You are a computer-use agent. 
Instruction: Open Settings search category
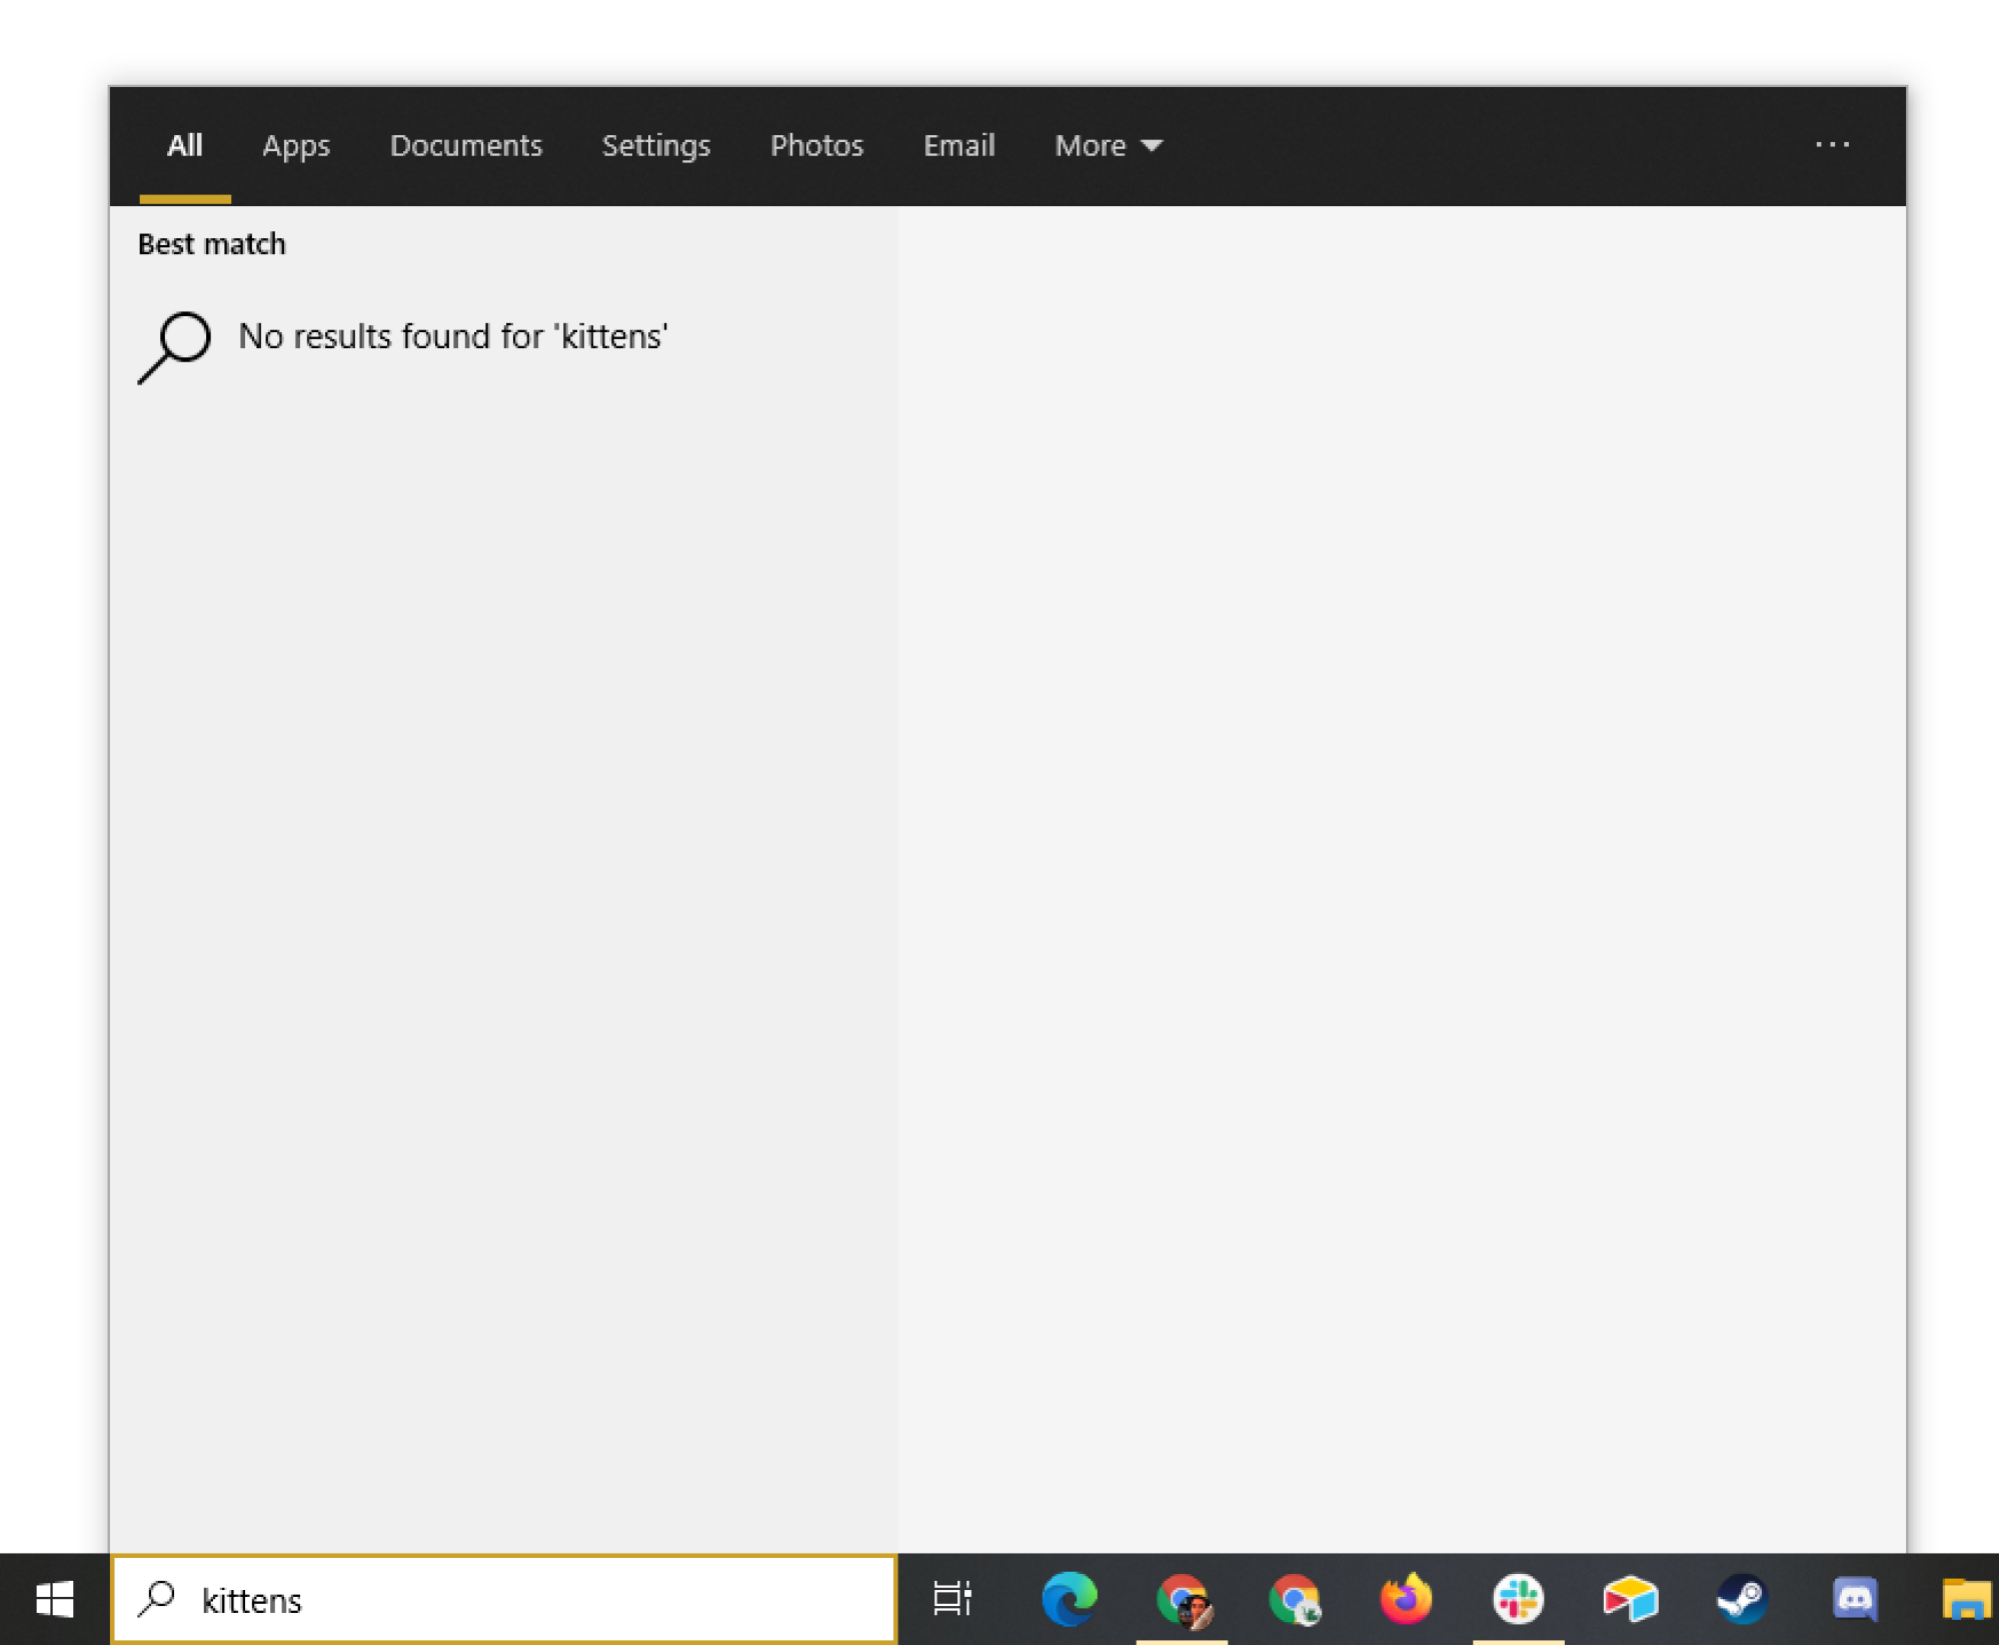[x=656, y=144]
